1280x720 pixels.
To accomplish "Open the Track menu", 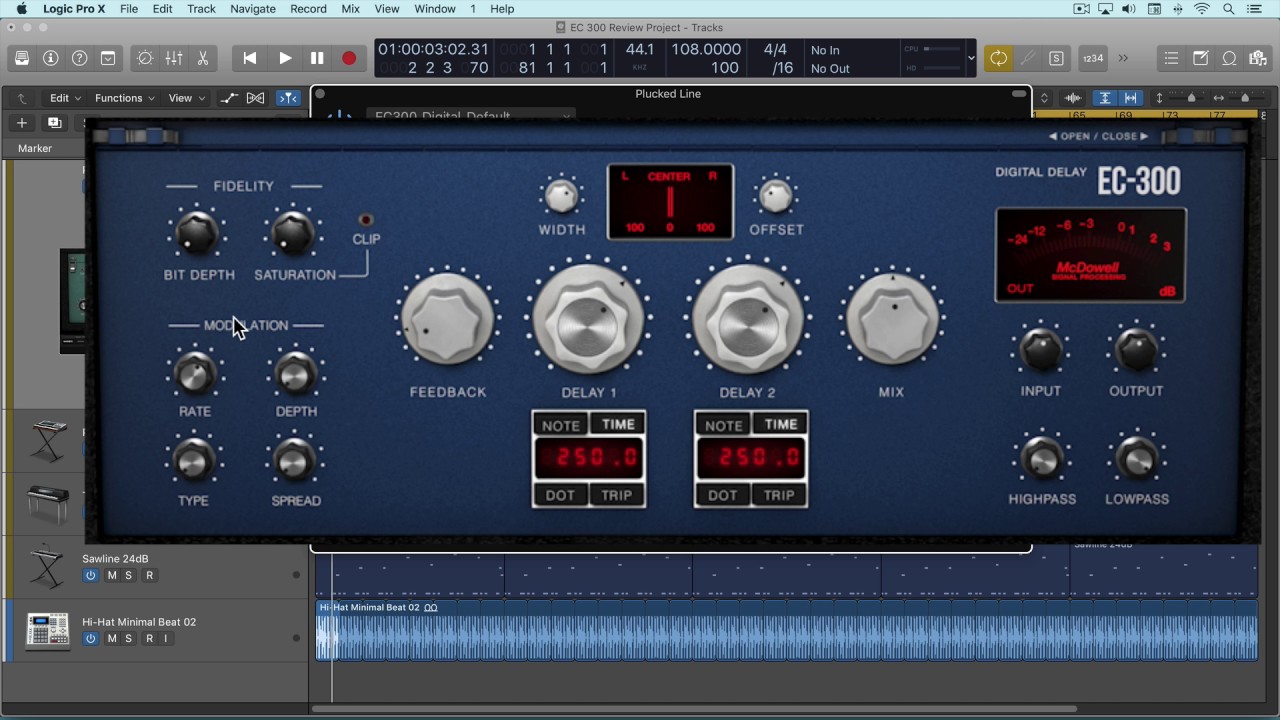I will click(201, 9).
